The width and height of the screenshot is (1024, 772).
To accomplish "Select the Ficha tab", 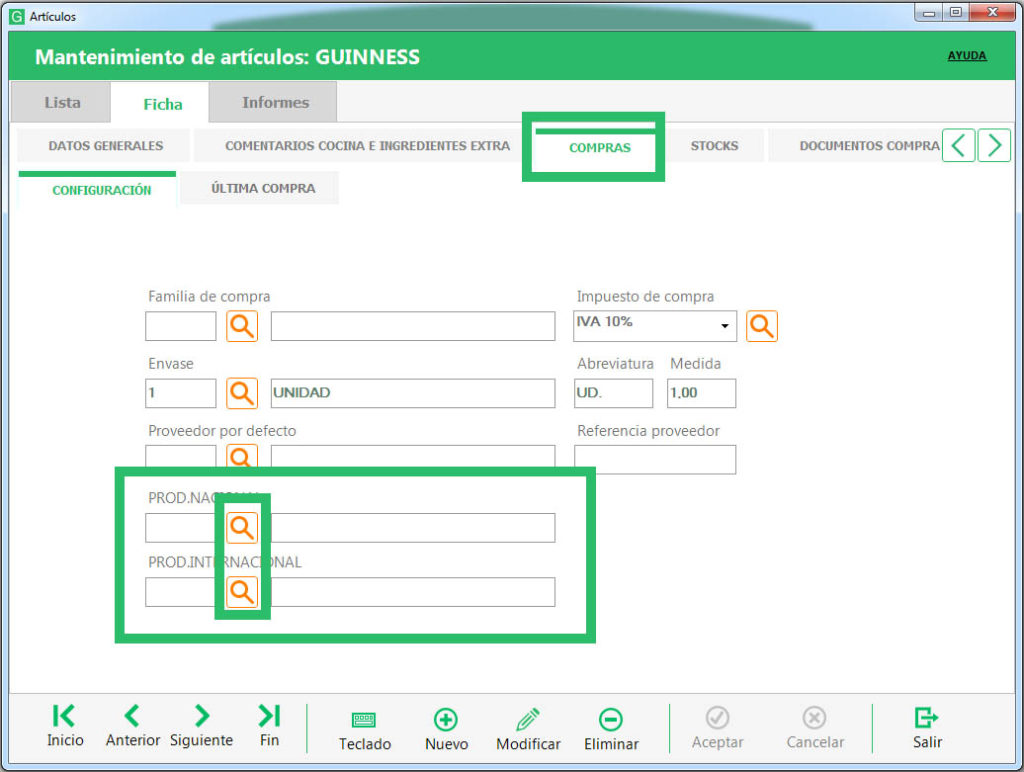I will point(162,104).
